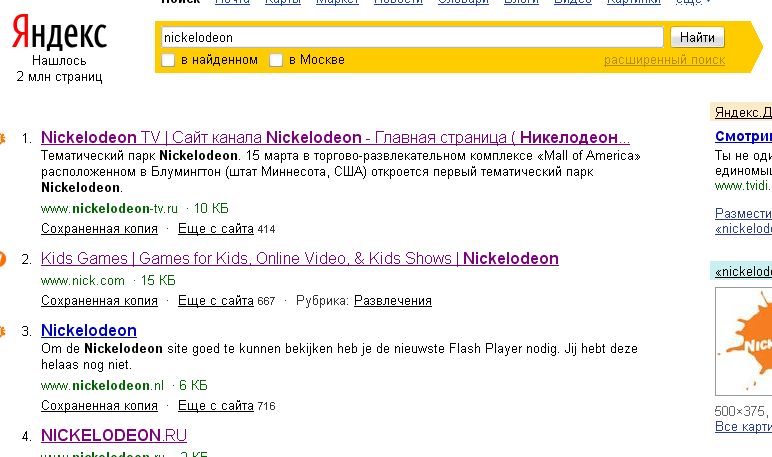Open the Все карти… images link
772x457 pixels.
click(743, 426)
